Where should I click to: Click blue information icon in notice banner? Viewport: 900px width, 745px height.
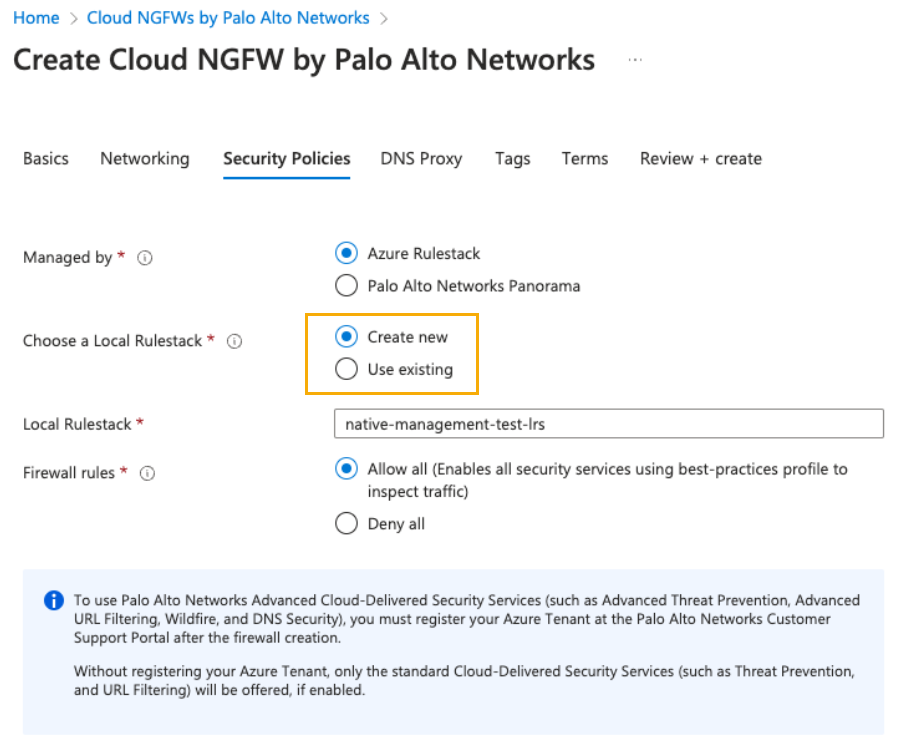[x=54, y=601]
